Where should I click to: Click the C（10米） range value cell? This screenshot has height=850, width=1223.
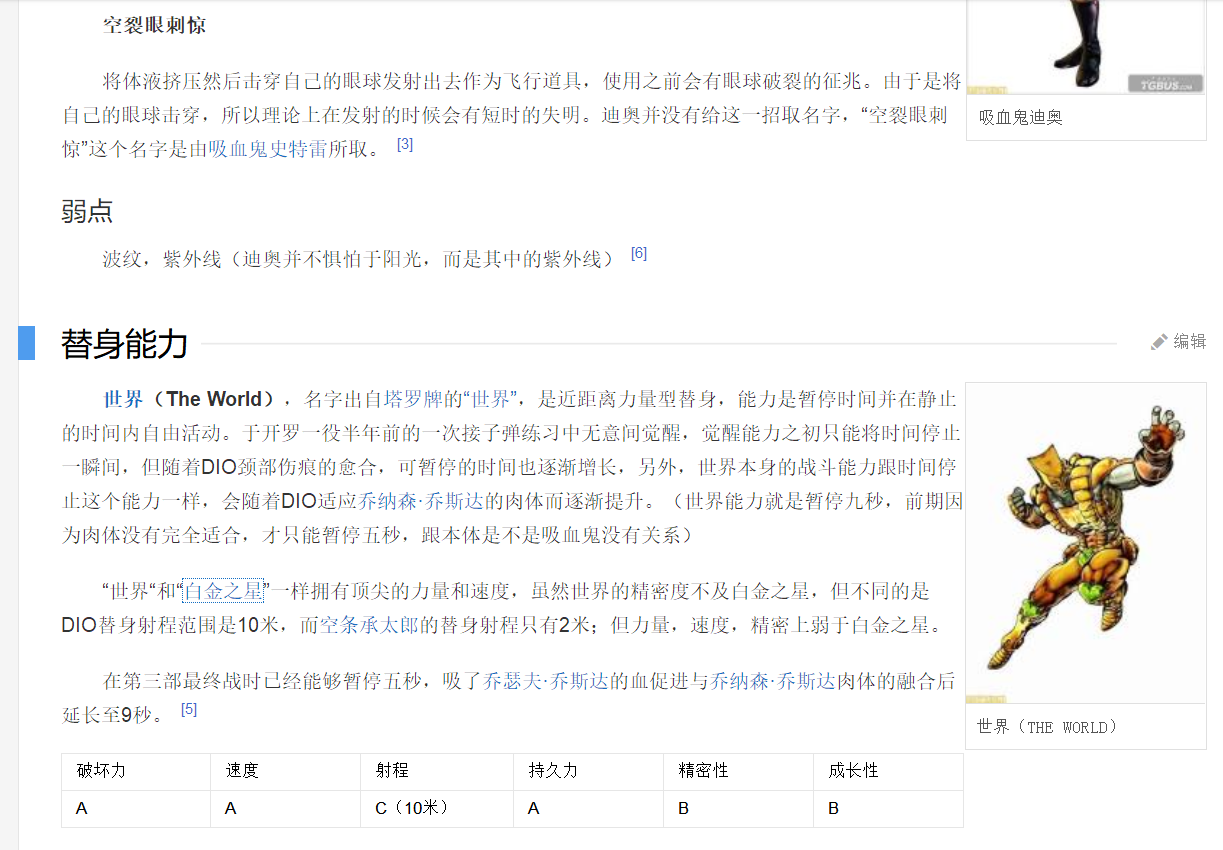click(x=437, y=809)
